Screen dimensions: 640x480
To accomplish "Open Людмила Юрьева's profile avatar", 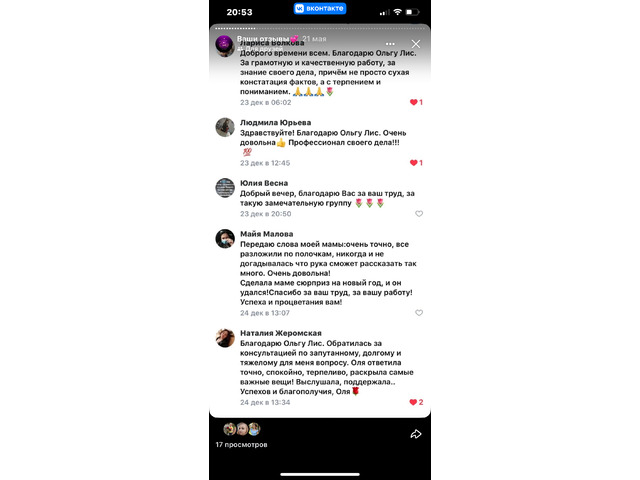I will point(225,127).
